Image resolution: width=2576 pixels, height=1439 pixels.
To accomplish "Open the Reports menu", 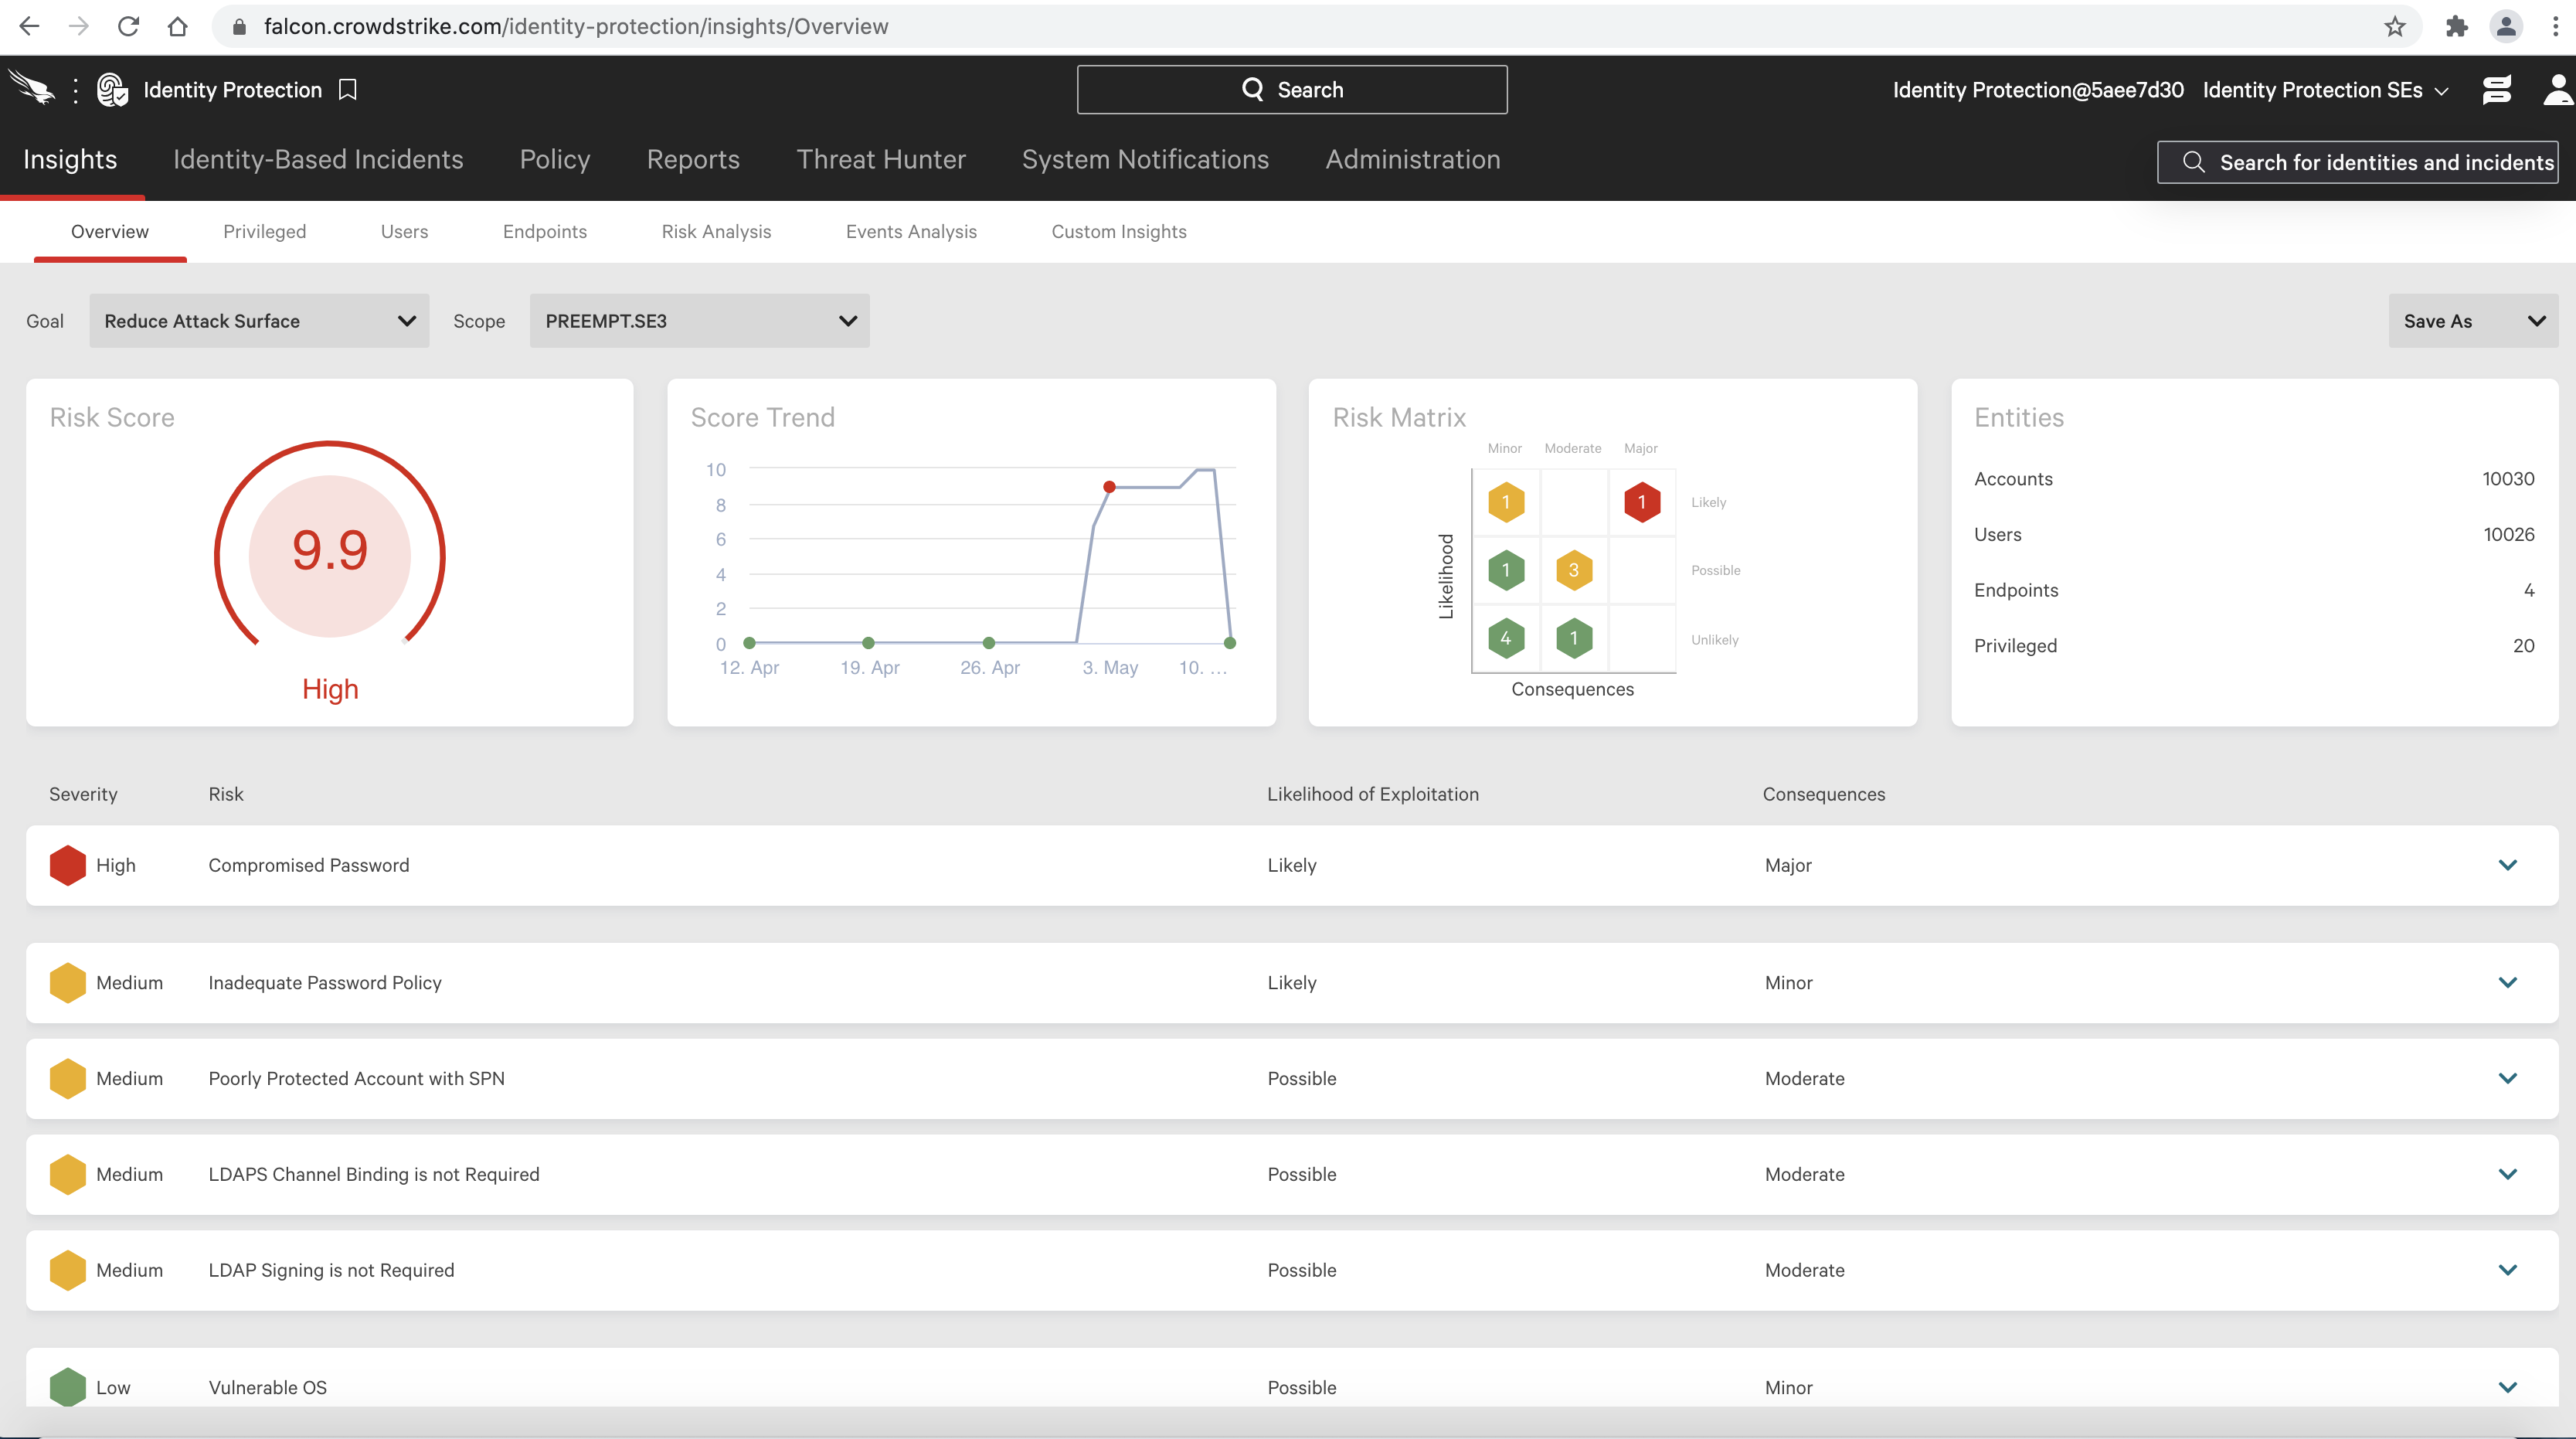I will (693, 160).
